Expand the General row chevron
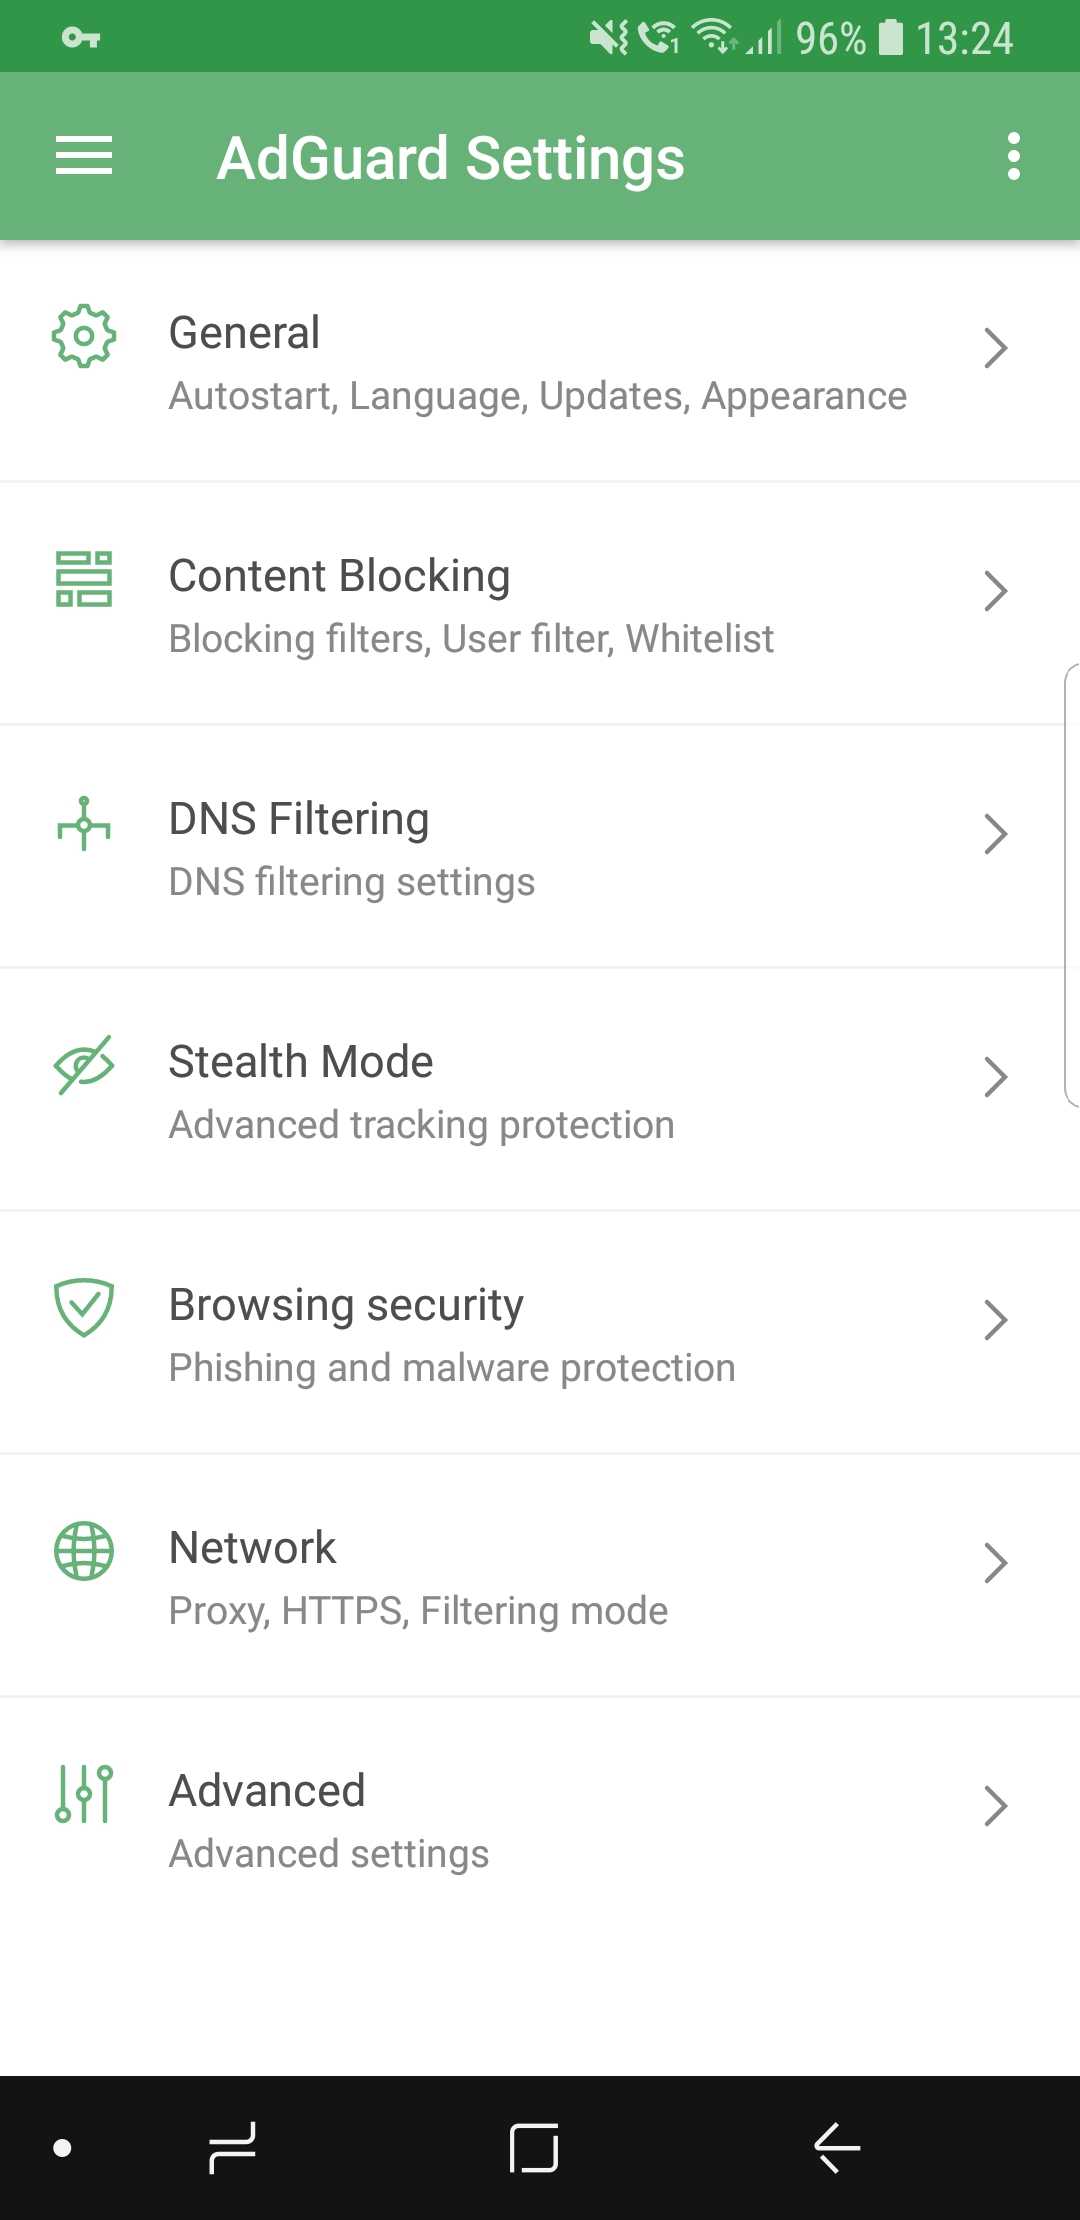Screen dimensions: 1080x2220 tap(995, 348)
